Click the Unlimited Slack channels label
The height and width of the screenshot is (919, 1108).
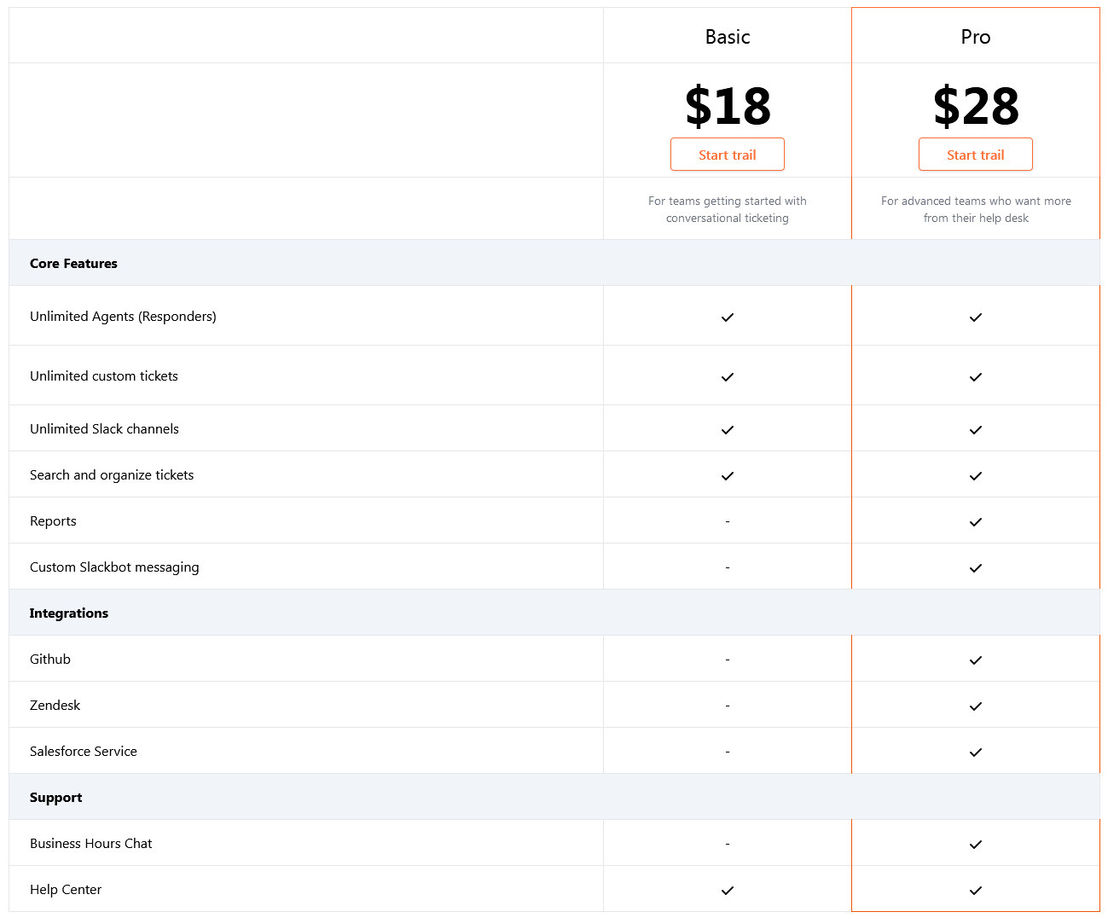[104, 429]
